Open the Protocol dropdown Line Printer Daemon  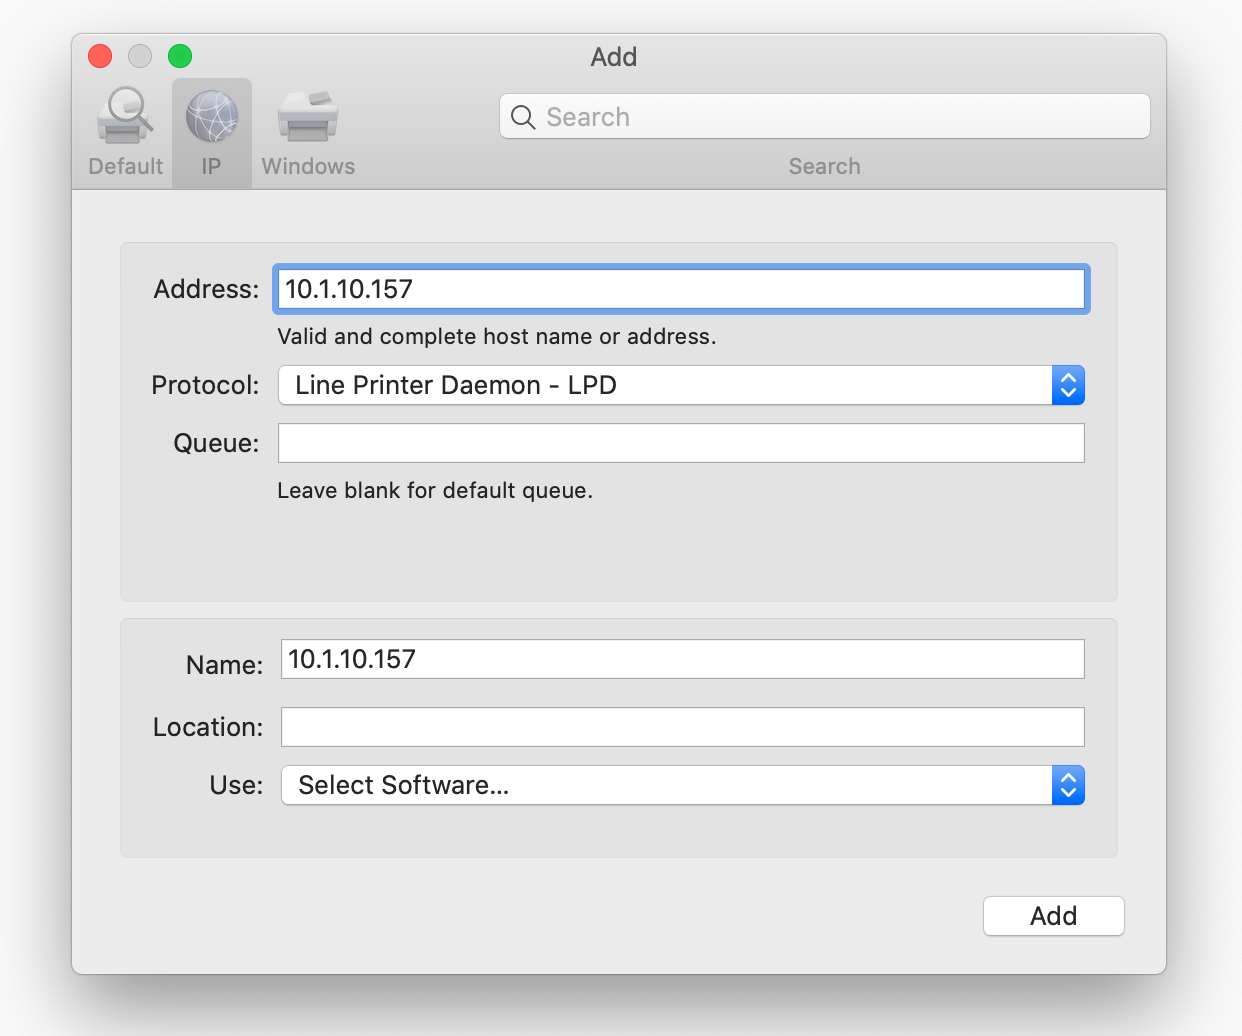pos(681,385)
